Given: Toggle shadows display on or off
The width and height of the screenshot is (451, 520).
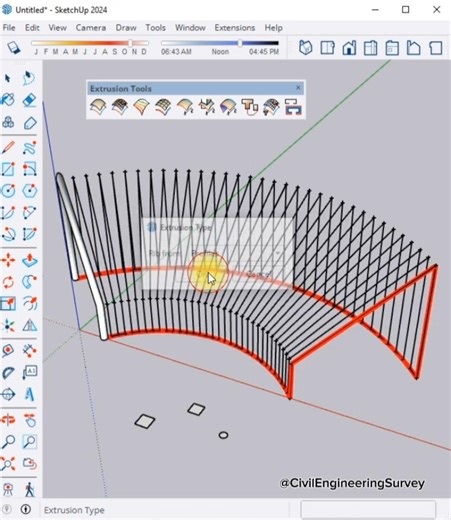Looking at the screenshot, I should [x=13, y=48].
